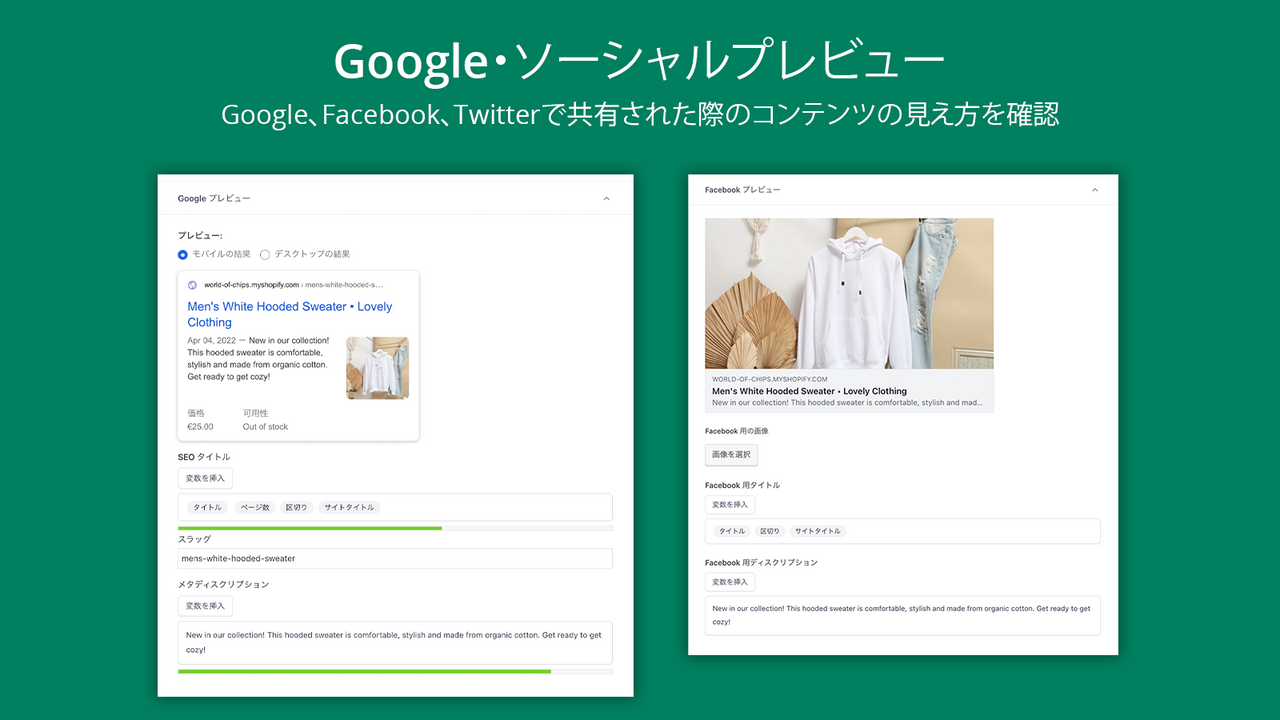
Task: Click the タイトル tag in Facebook title field
Action: (732, 532)
